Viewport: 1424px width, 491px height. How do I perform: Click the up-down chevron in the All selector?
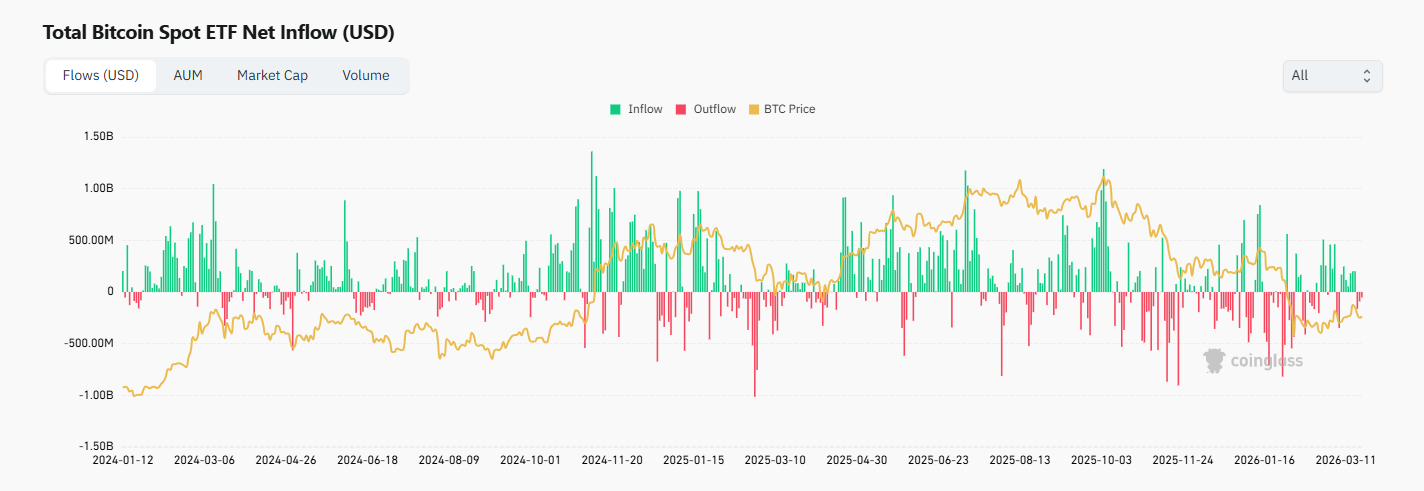(x=1366, y=75)
